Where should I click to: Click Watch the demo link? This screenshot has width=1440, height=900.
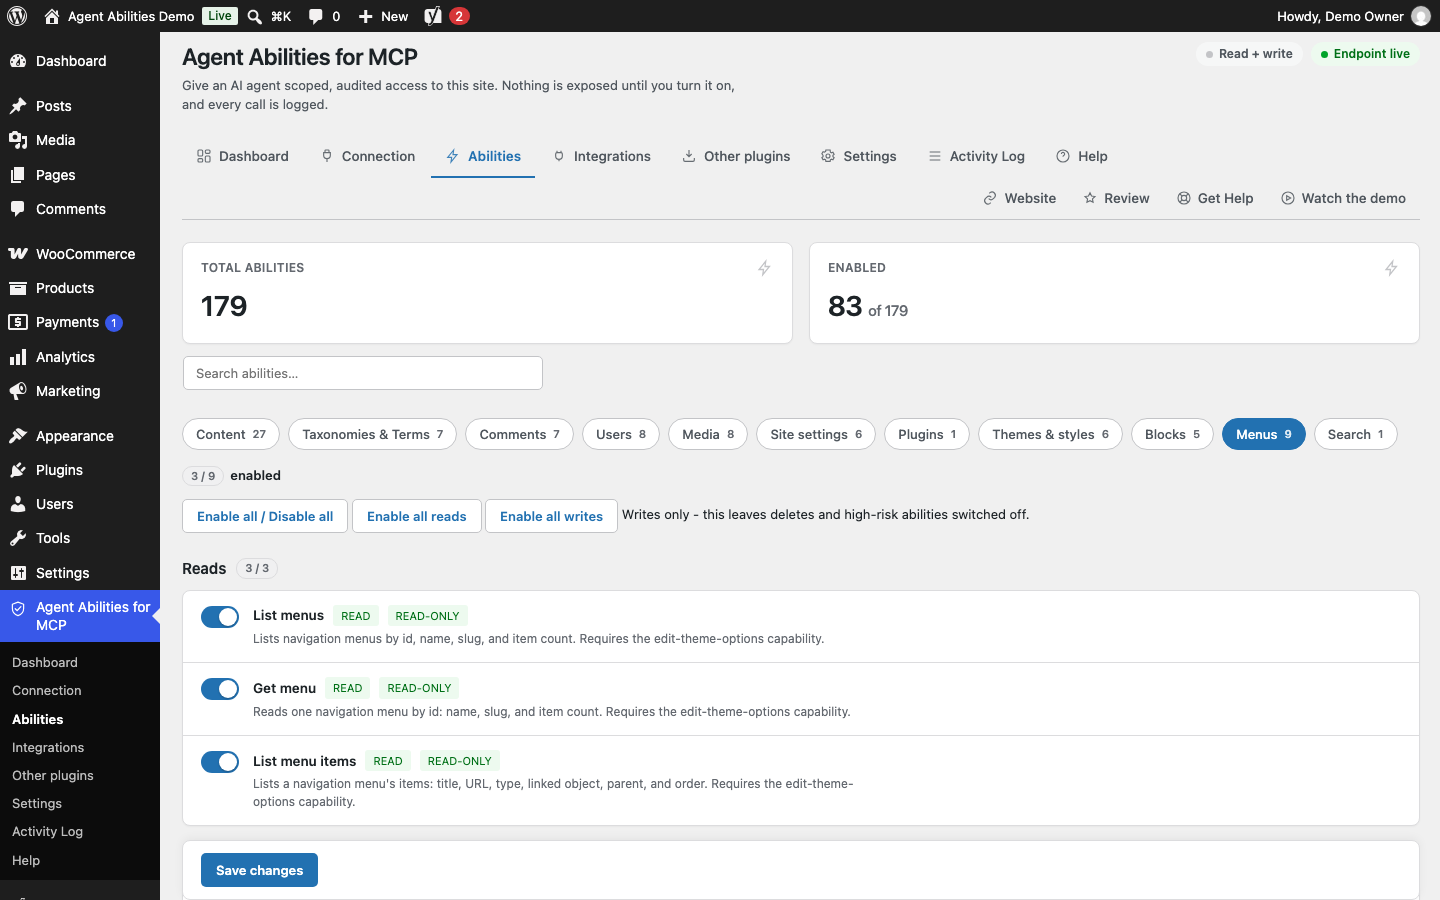pyautogui.click(x=1344, y=198)
